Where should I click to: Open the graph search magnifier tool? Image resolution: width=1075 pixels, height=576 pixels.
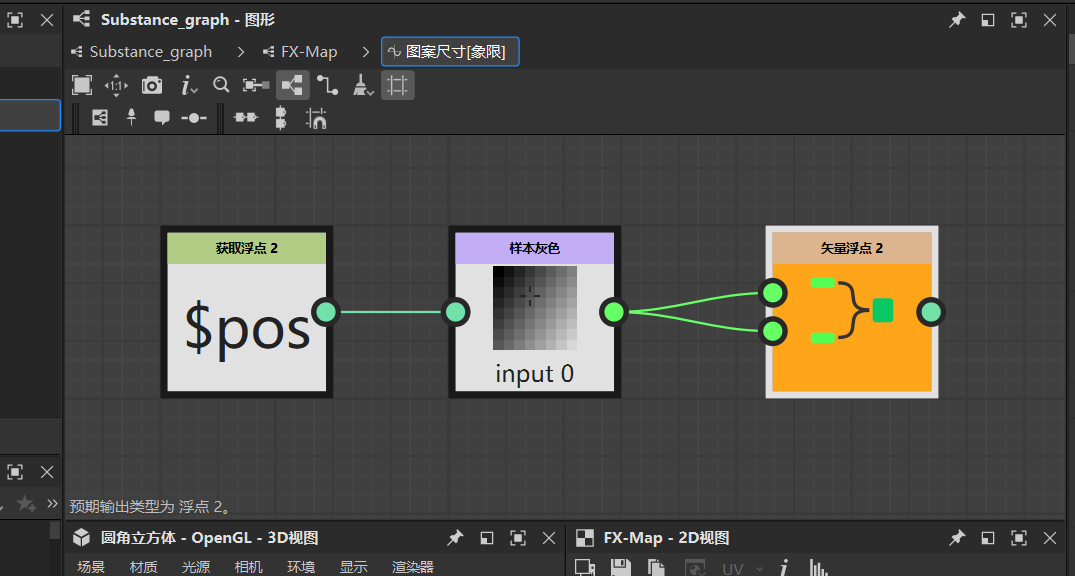pyautogui.click(x=221, y=84)
